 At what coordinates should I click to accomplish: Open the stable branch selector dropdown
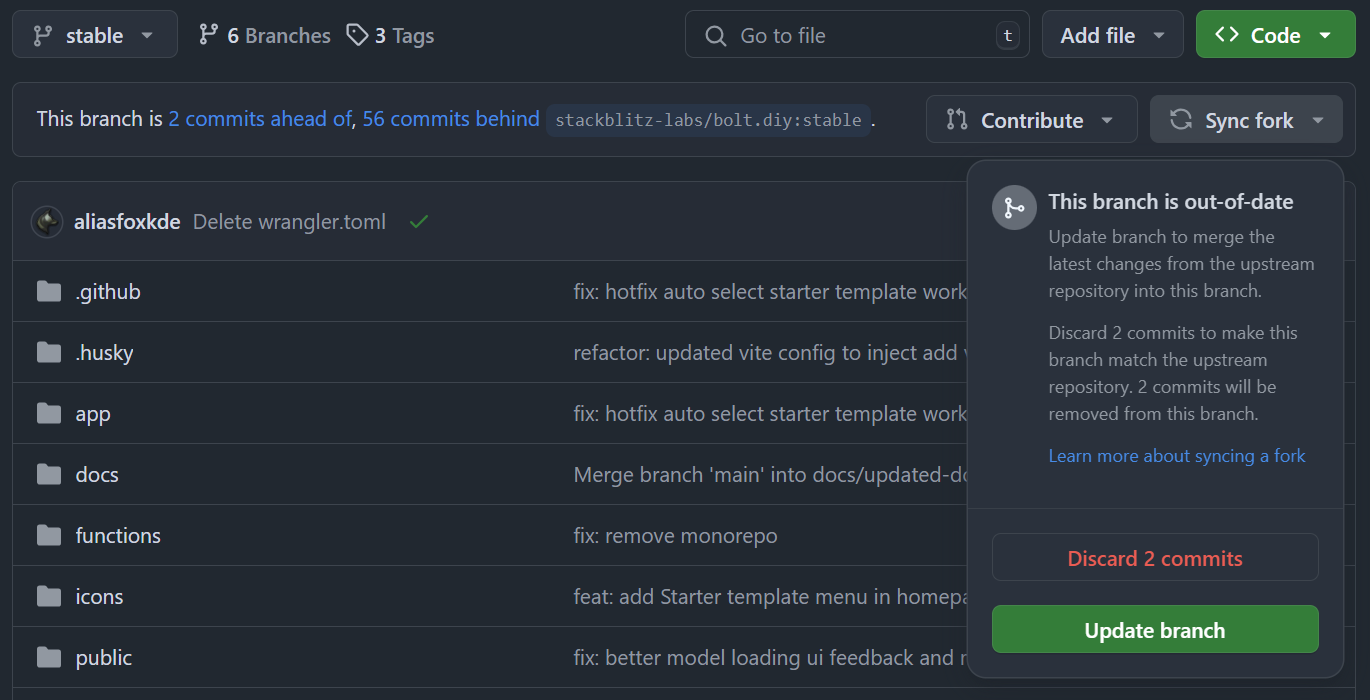click(x=94, y=35)
